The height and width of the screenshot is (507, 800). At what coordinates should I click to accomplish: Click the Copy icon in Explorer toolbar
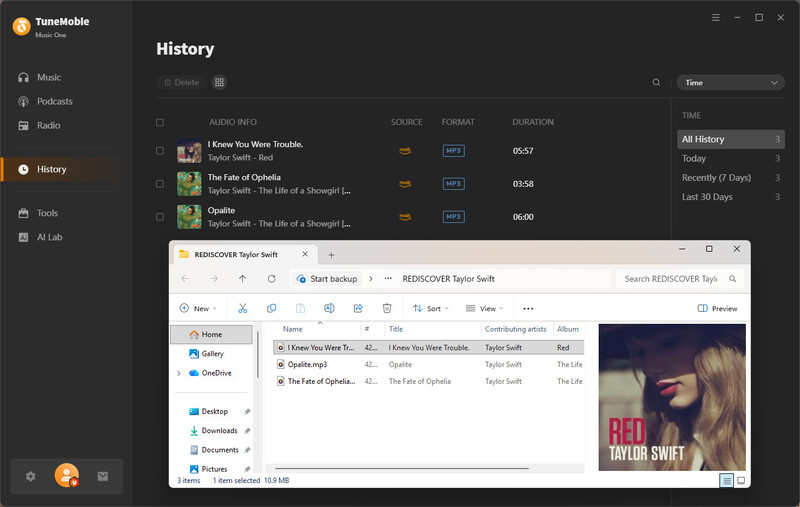[x=271, y=309]
